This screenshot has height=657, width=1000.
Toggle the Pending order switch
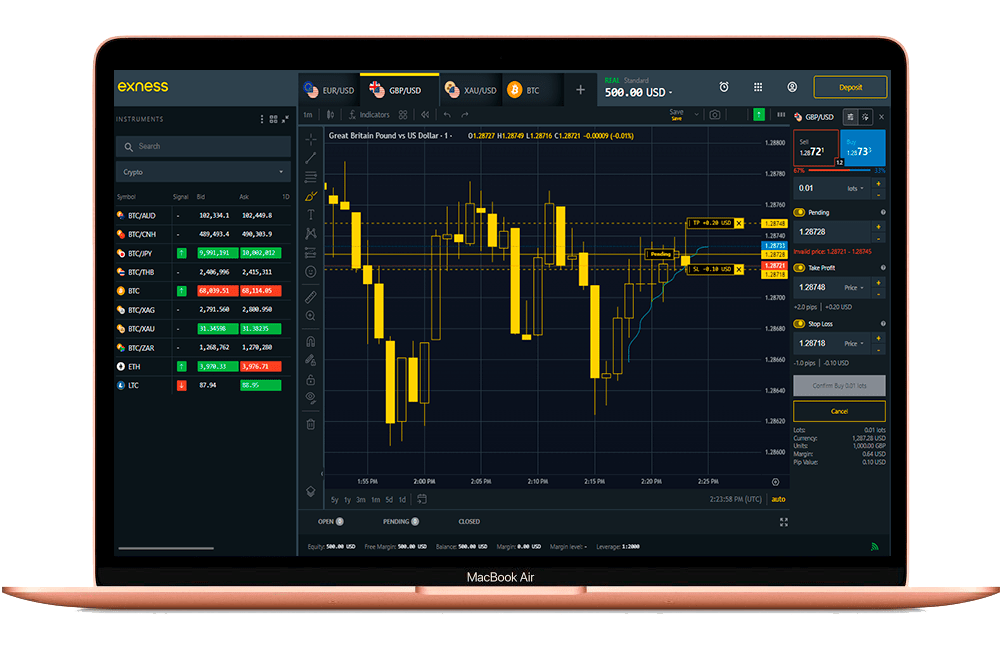coord(800,212)
